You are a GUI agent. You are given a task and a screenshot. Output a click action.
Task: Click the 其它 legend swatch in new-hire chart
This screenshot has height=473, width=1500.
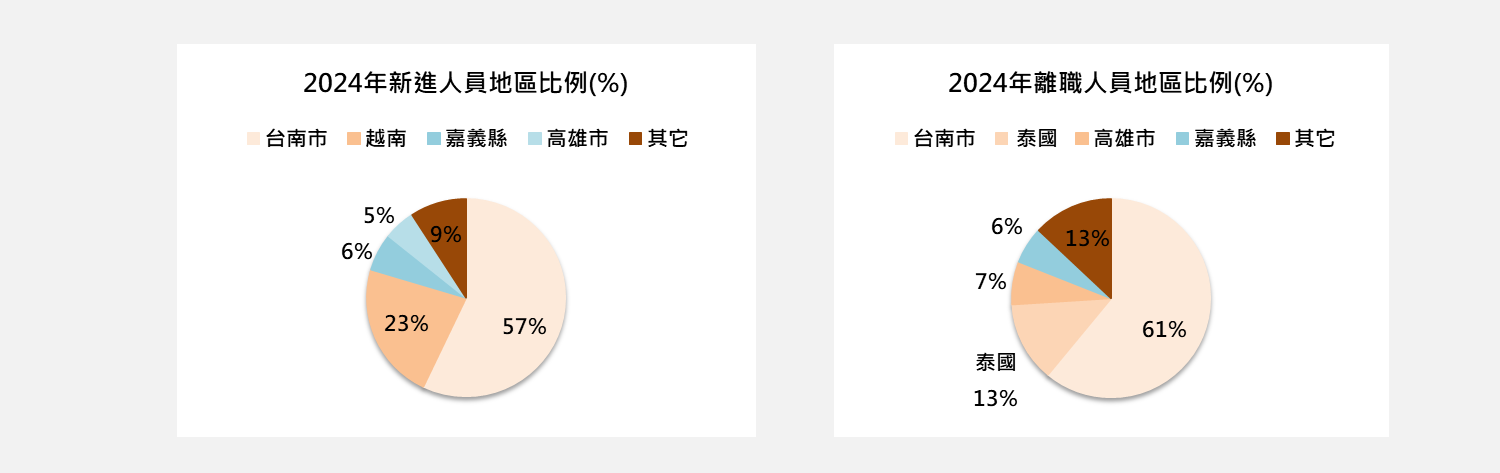point(635,140)
